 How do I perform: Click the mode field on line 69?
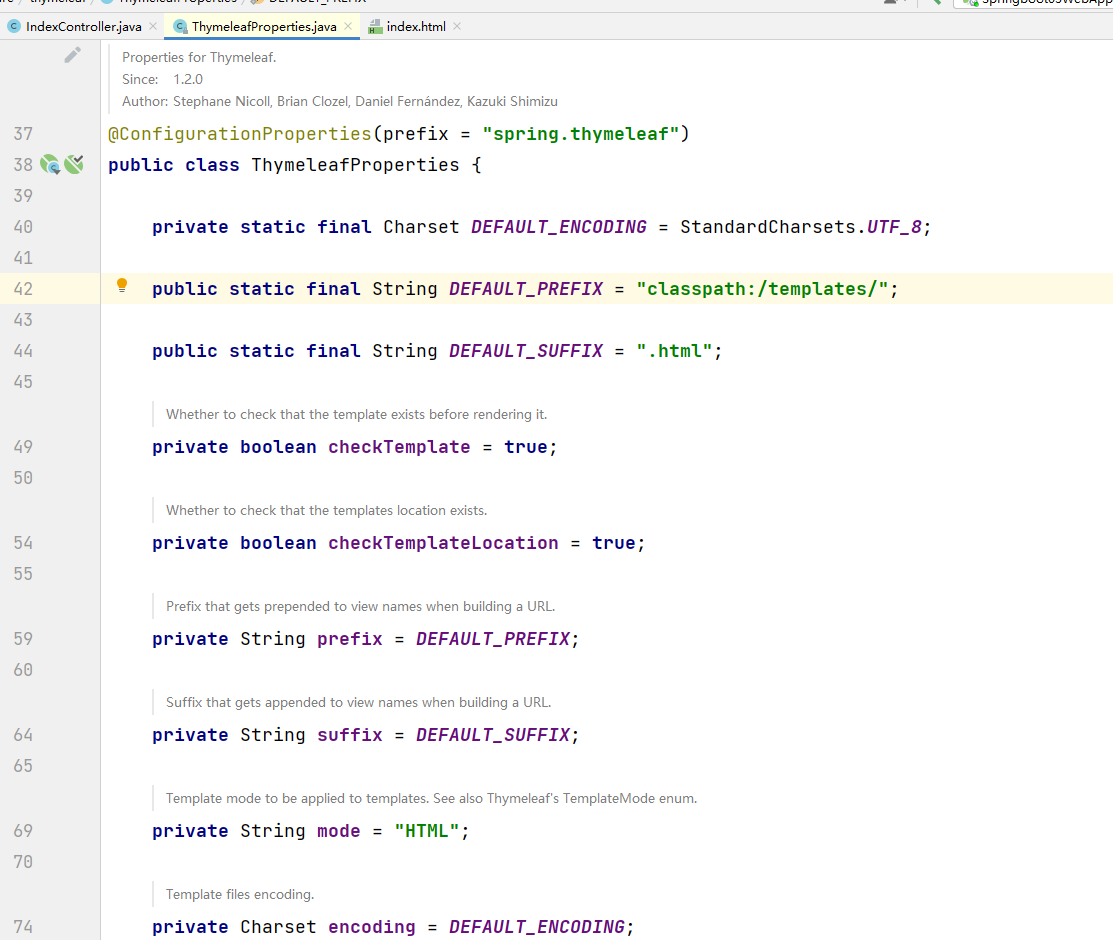click(x=339, y=831)
